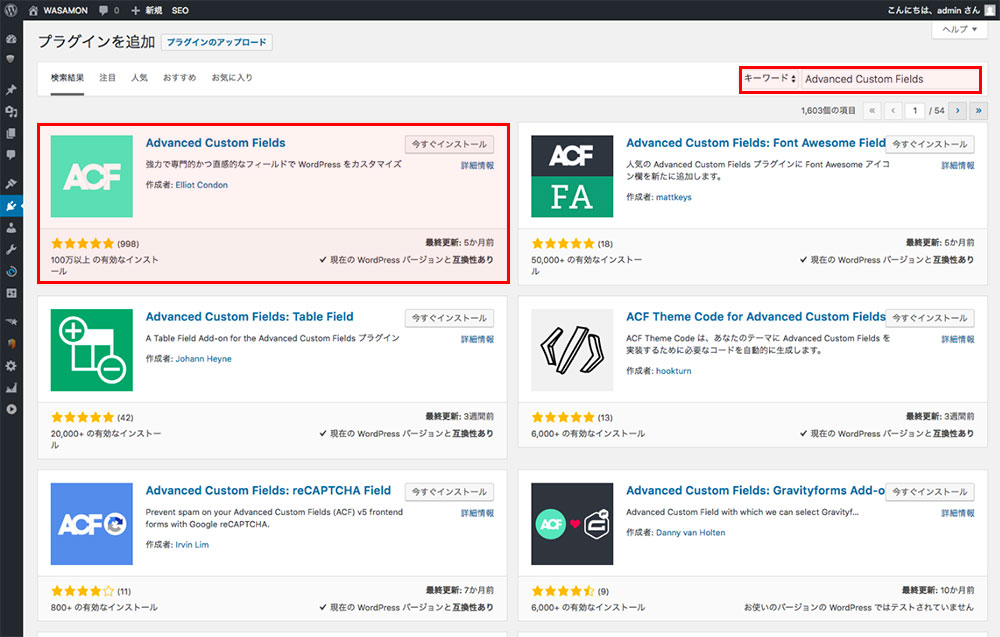Click the reCAPTCHA Field blue thumbnail
The height and width of the screenshot is (637, 1000).
tap(92, 524)
